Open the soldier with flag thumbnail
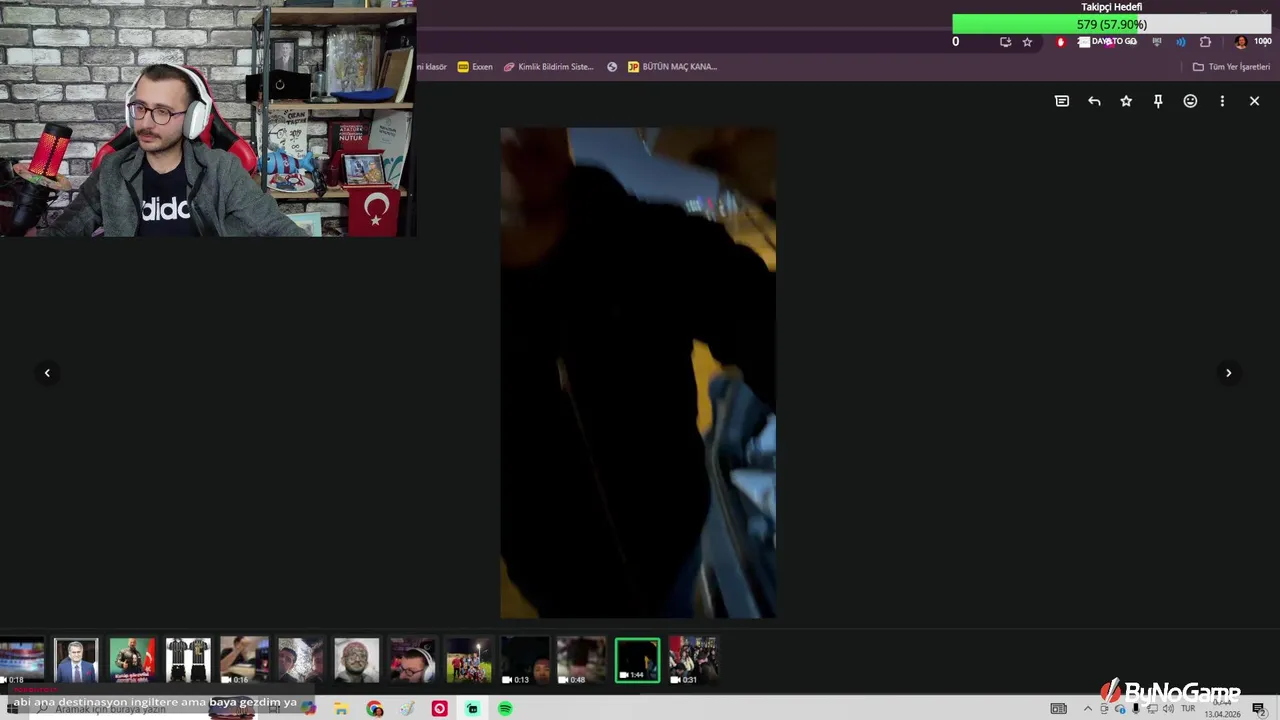The image size is (1280, 720). 133,660
